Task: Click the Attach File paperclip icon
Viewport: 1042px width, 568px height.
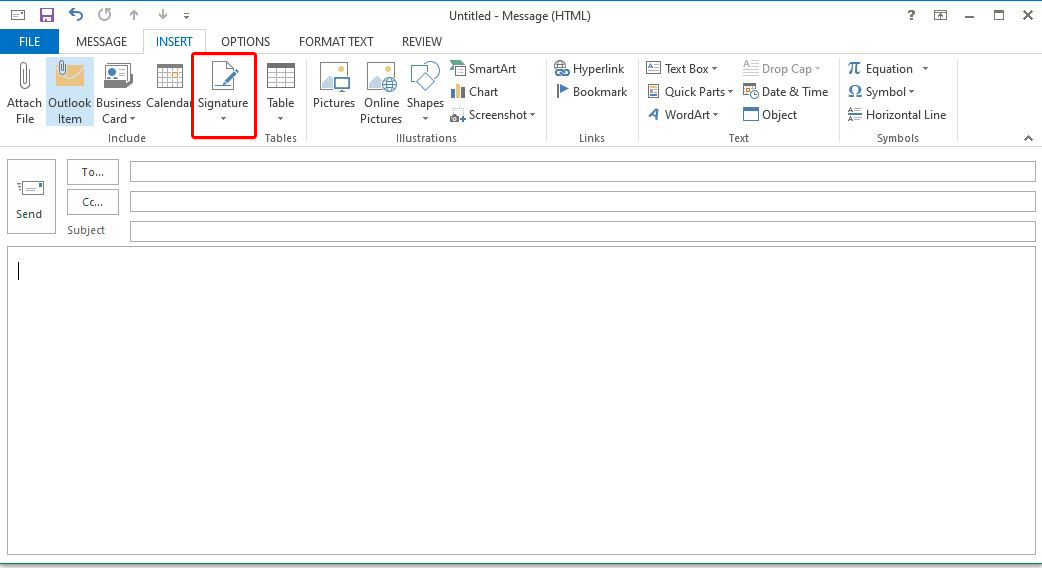Action: tap(25, 76)
